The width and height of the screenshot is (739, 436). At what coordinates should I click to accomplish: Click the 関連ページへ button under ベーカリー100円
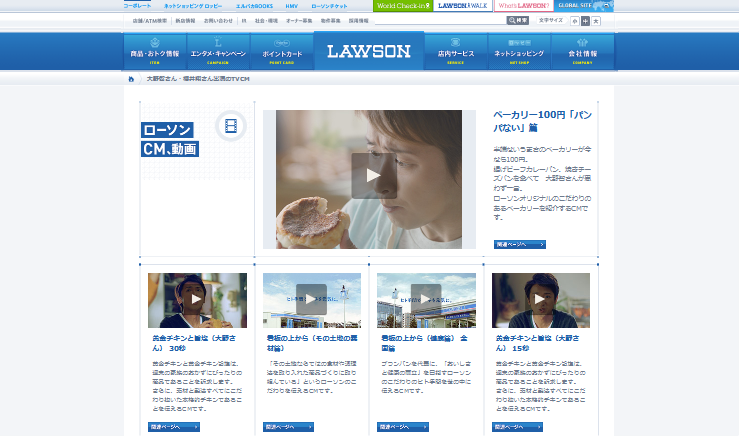tap(520, 244)
